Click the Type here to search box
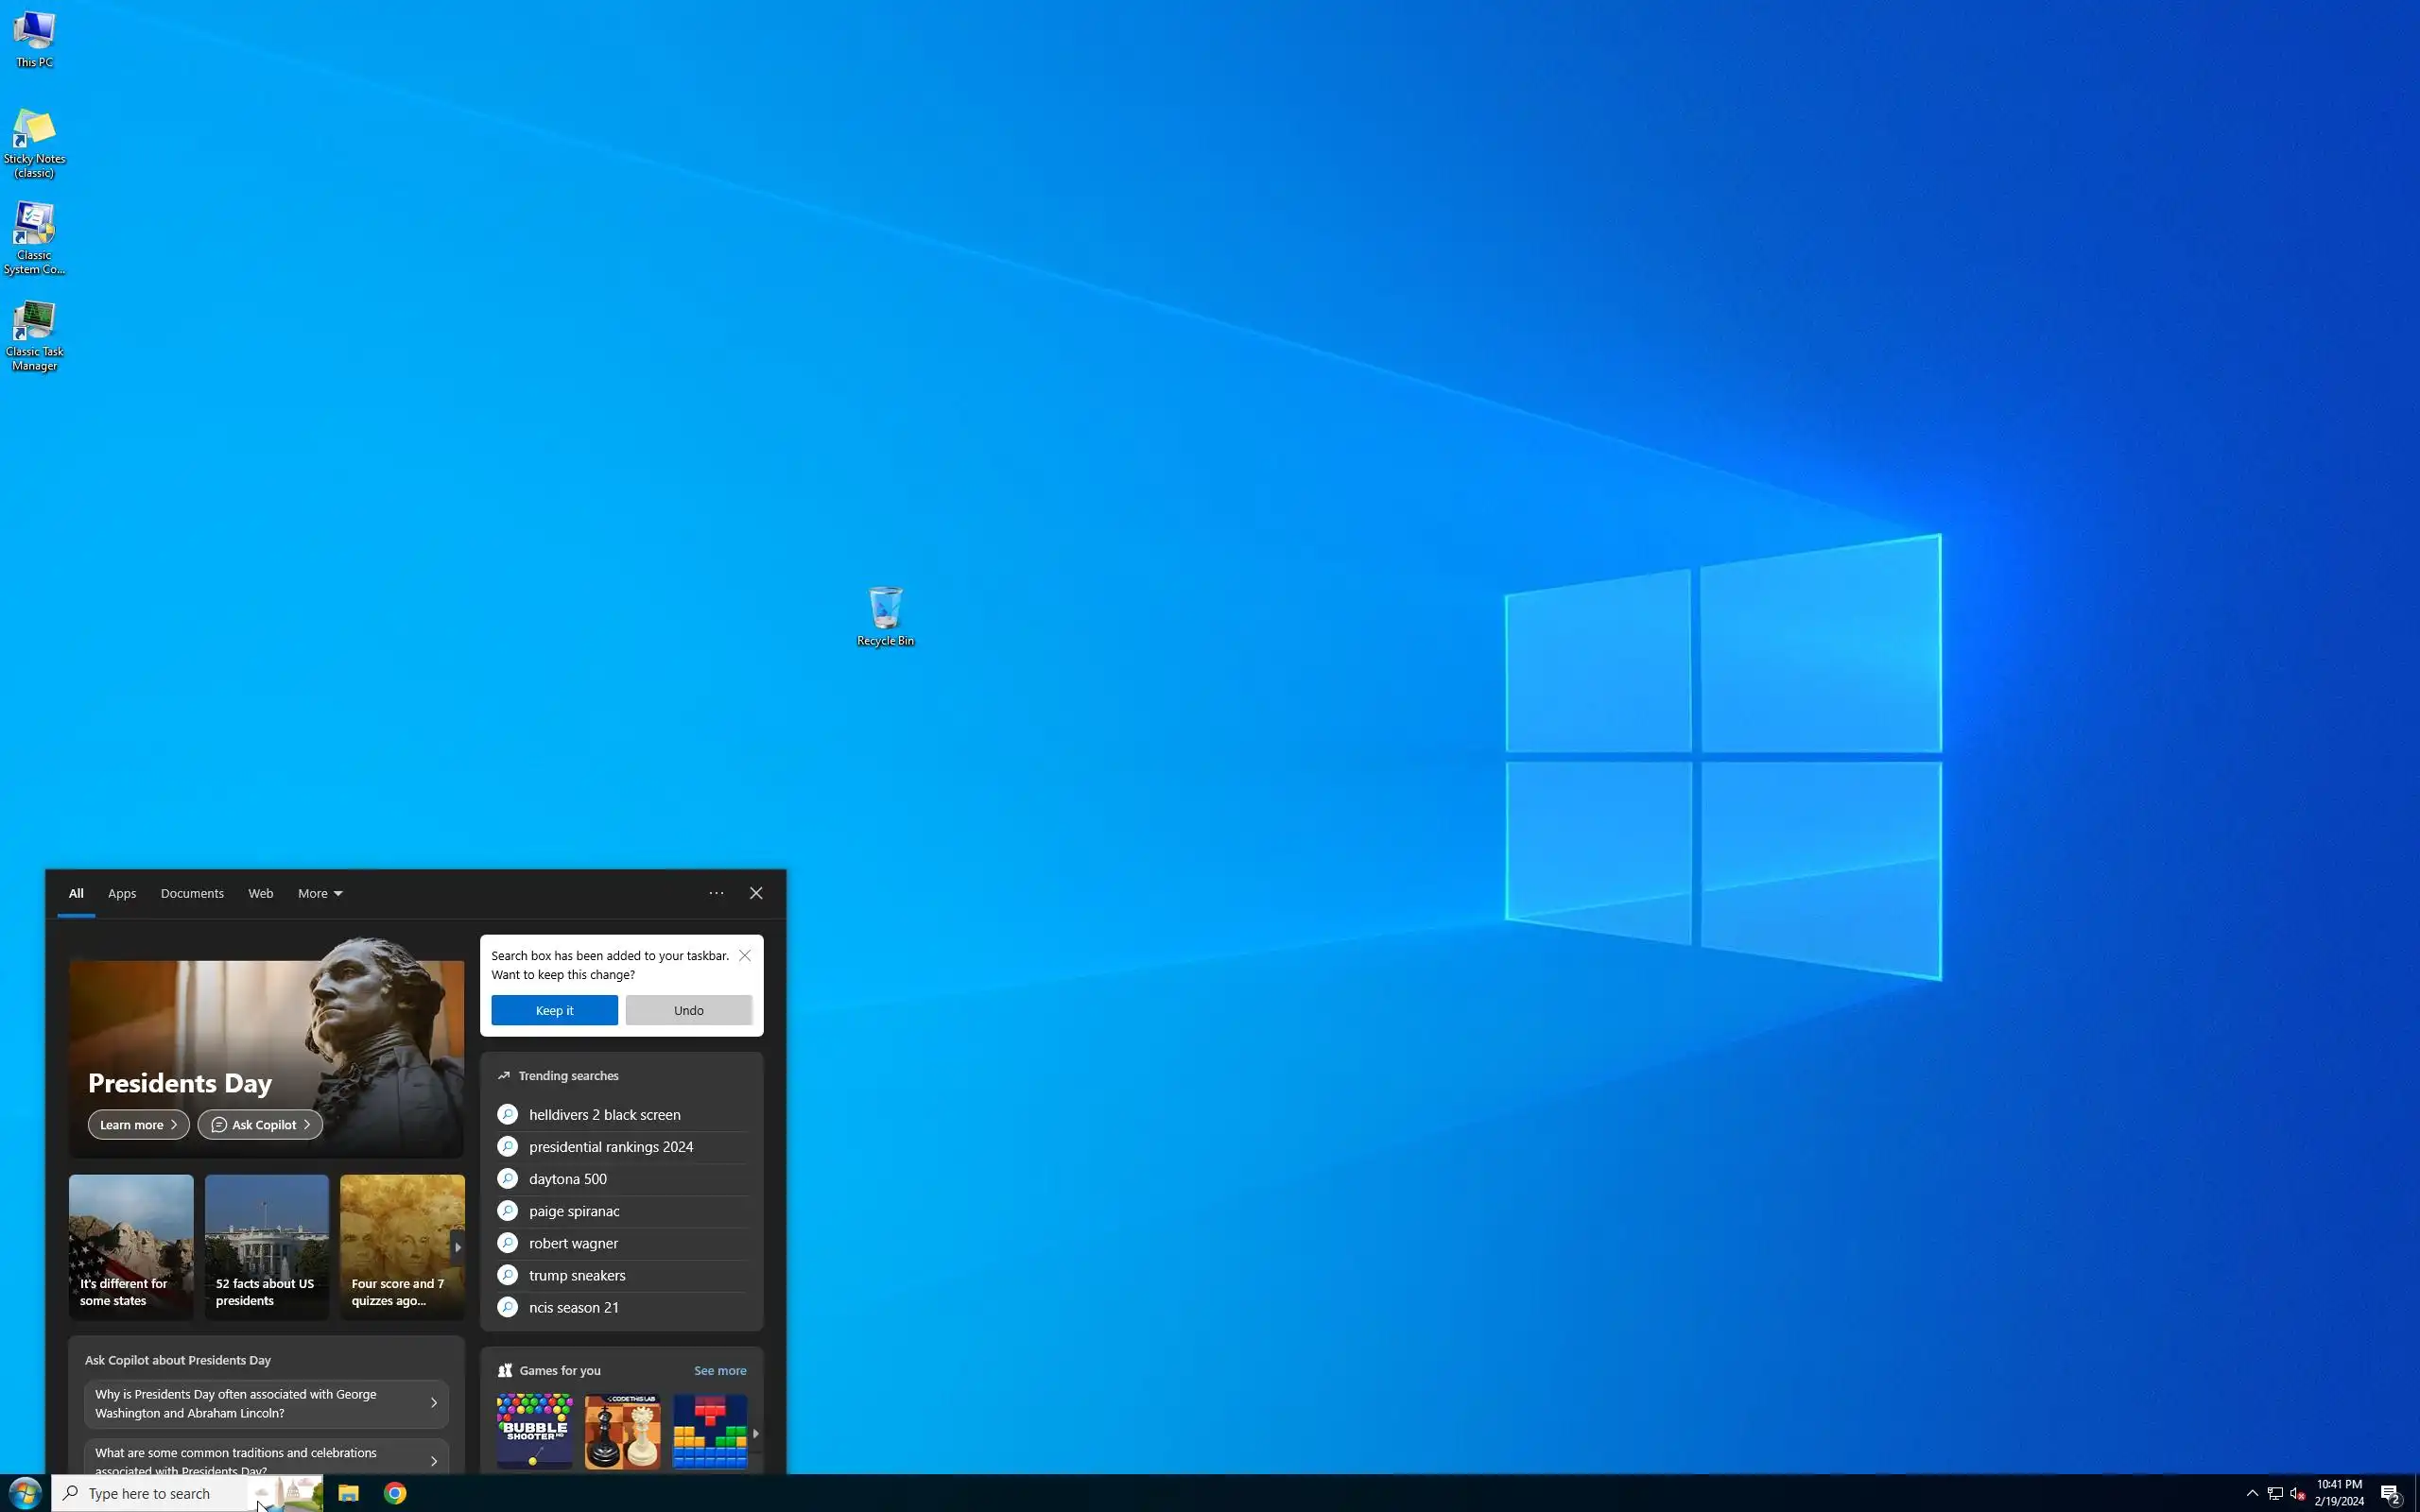The width and height of the screenshot is (2420, 1512). [150, 1493]
